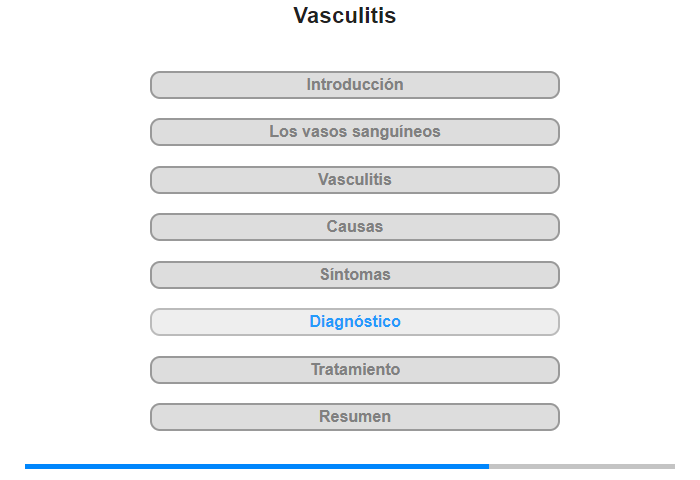Screen dimensions: 700x480
Task: Jump to the Resumen section
Action: click(354, 417)
